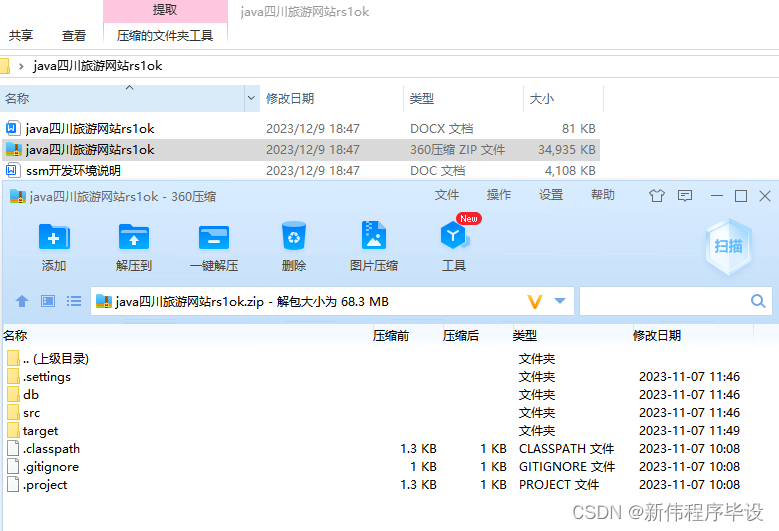Select the .project file icon
Screen dimensions: 779x531
tap(13, 484)
